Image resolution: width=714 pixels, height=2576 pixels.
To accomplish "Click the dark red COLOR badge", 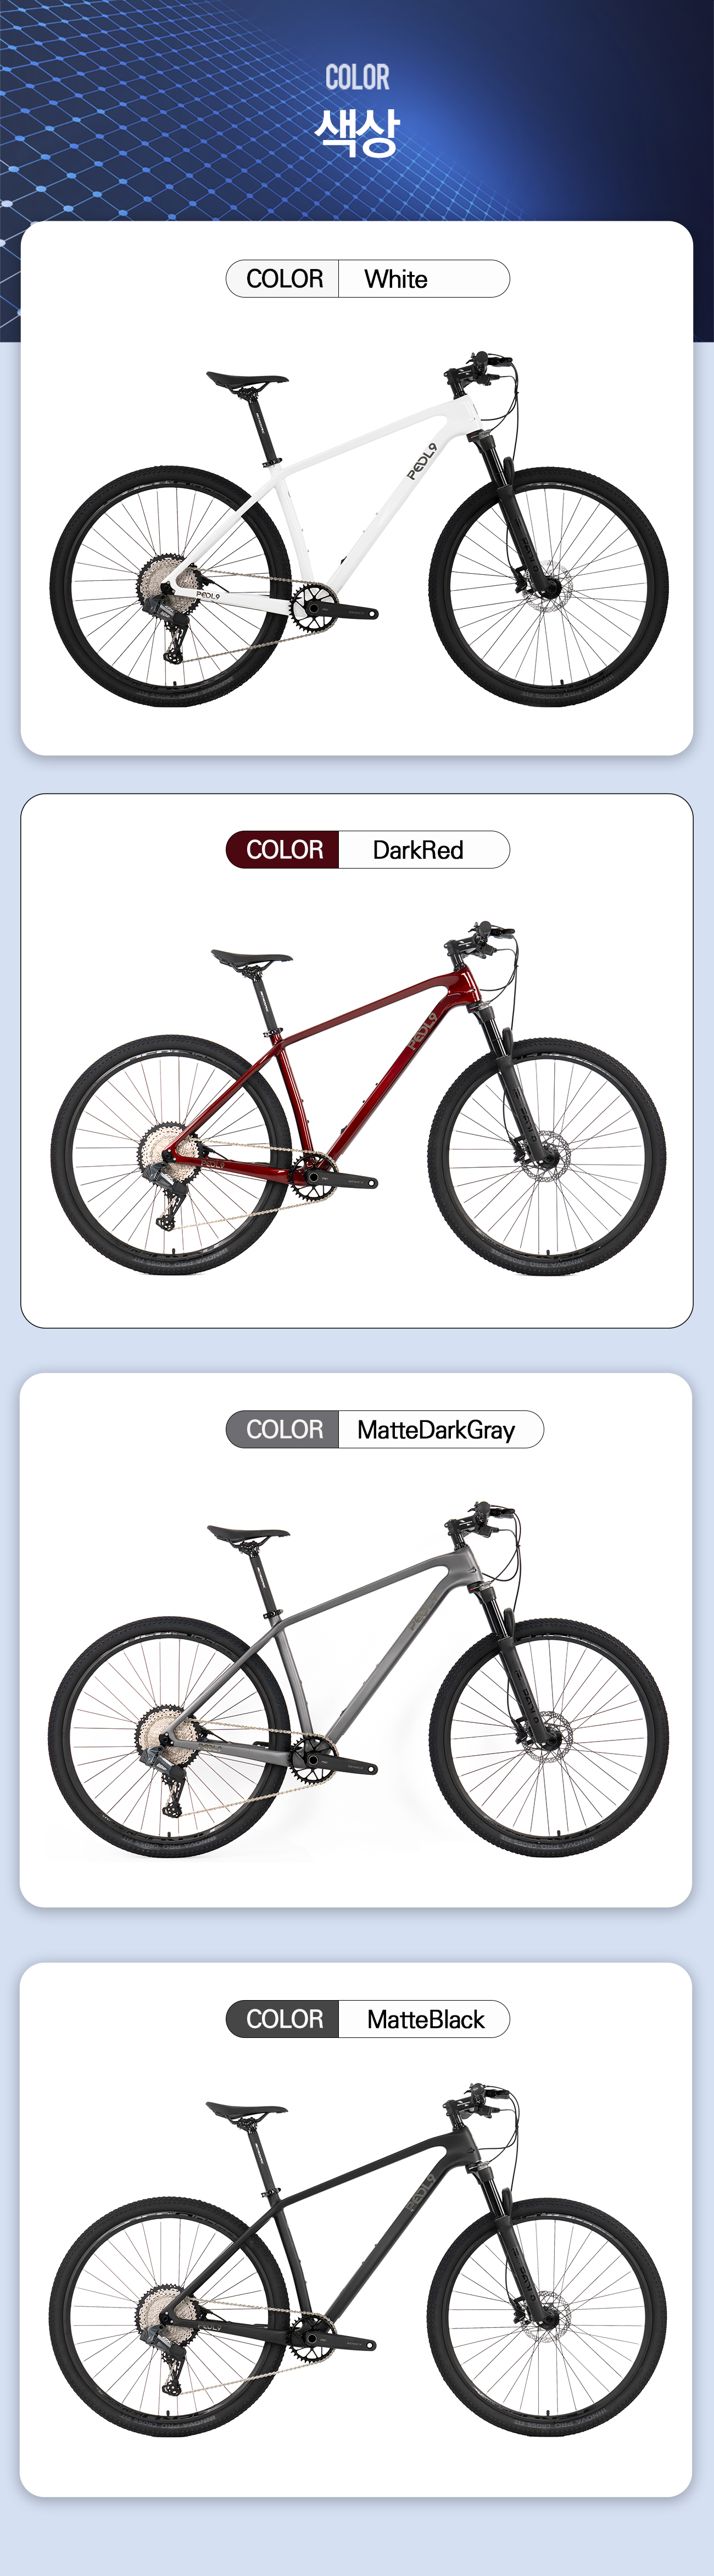I will (x=283, y=850).
